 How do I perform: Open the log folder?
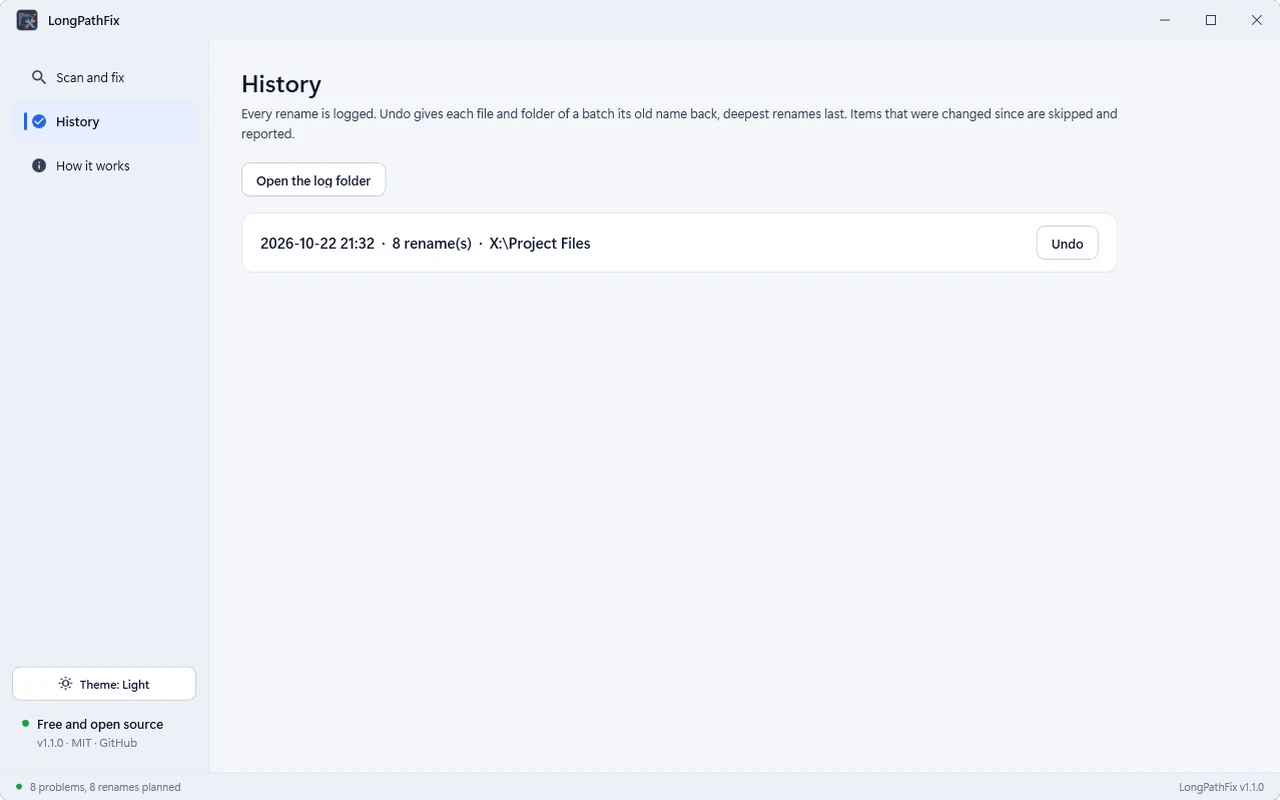pos(313,180)
